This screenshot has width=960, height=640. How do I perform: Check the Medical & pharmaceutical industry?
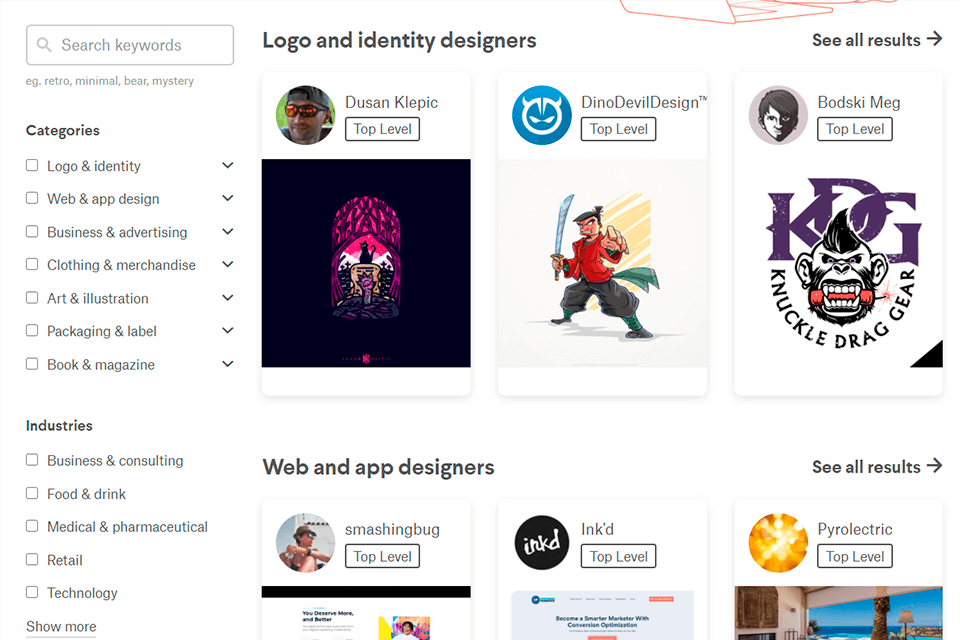(x=32, y=526)
